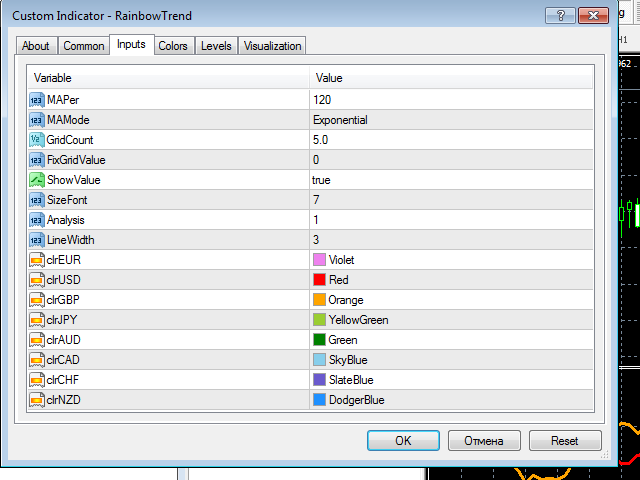Click the integer icon beside SizeFont
Viewport: 640px width, 480px height.
point(36,200)
